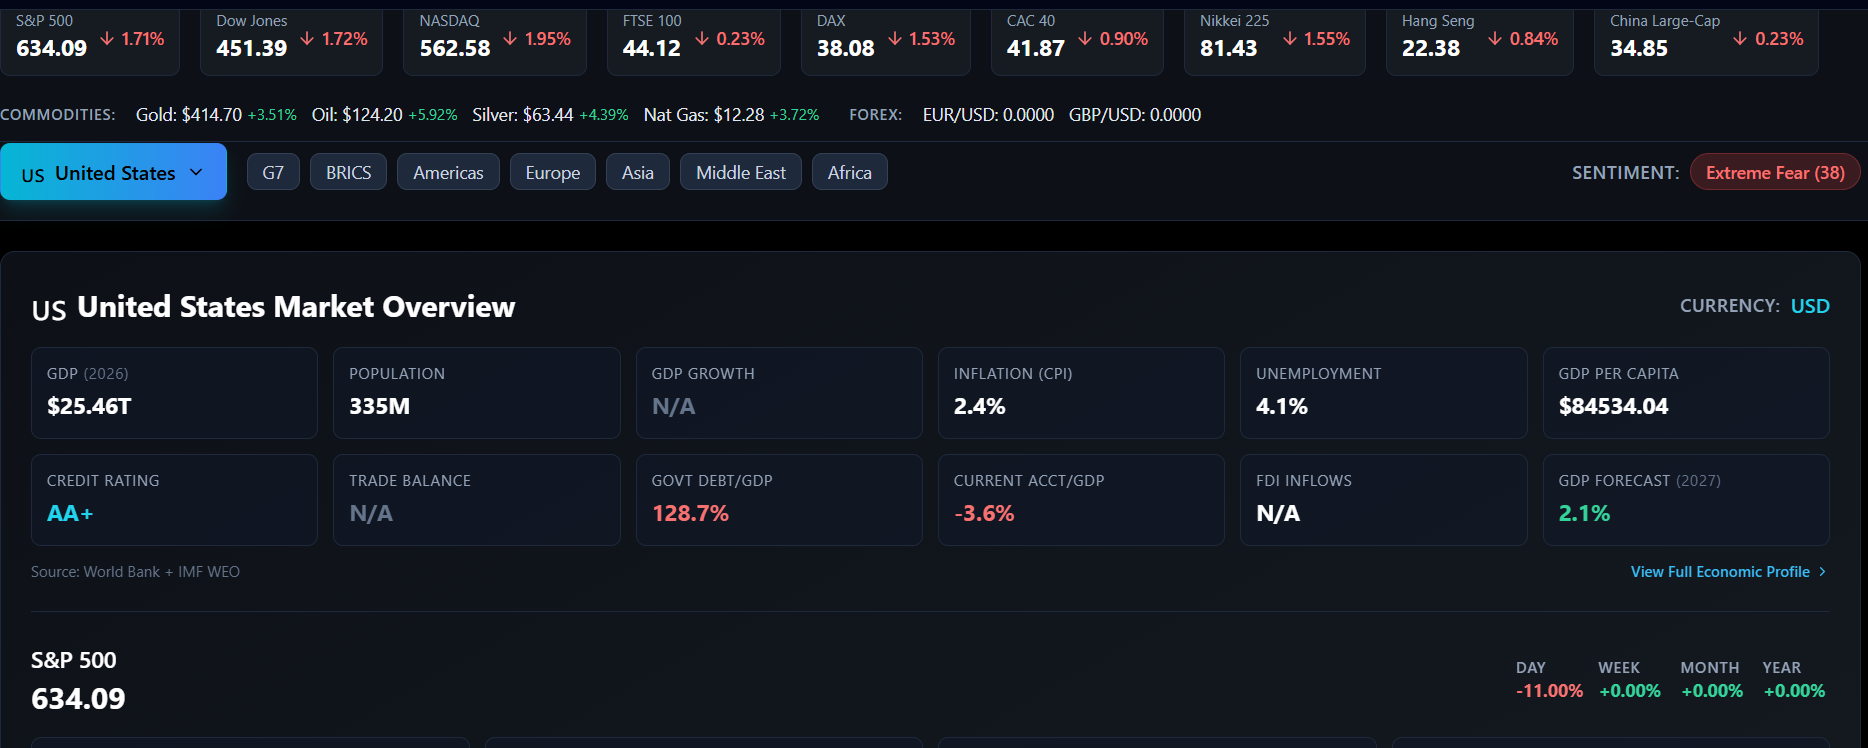The height and width of the screenshot is (748, 1868).
Task: Click the FDI Inflows N/A card
Action: coord(1384,500)
